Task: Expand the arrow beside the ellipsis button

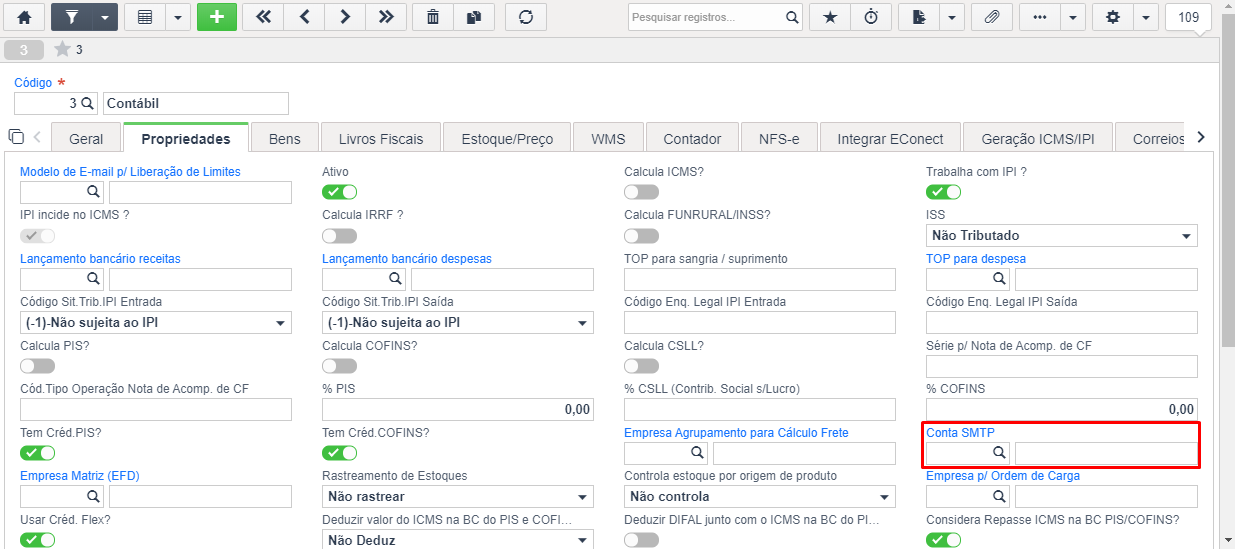Action: tap(1073, 17)
